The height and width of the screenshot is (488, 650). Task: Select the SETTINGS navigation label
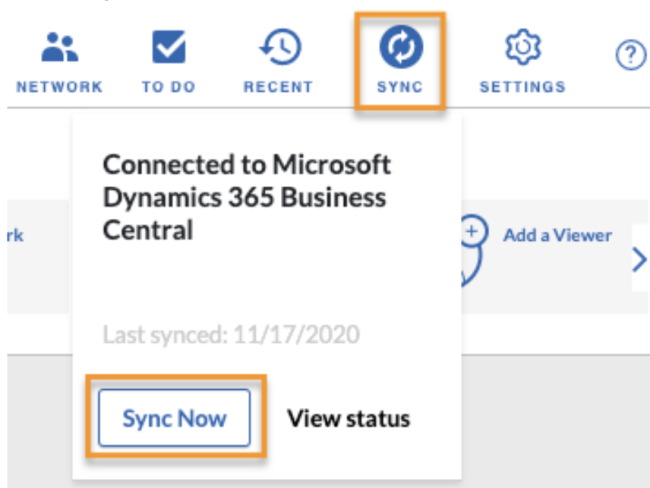(522, 87)
